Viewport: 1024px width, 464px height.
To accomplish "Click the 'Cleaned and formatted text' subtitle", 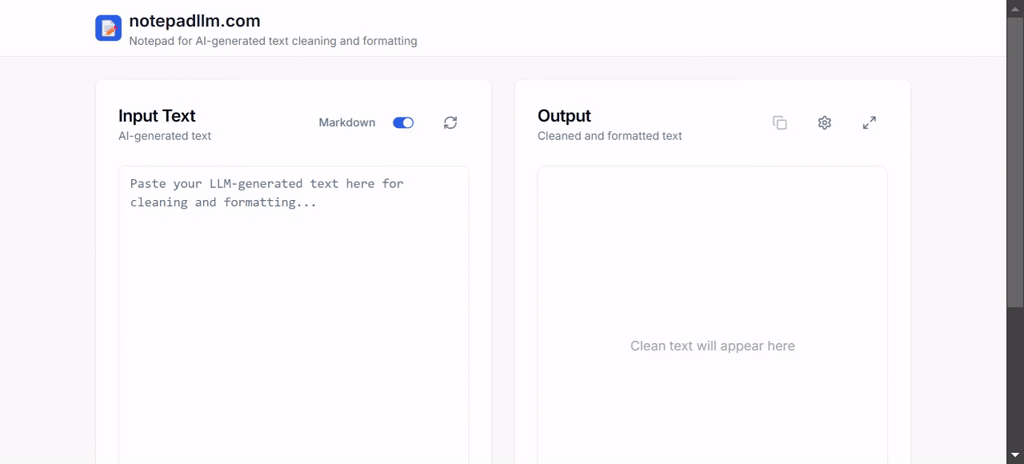I will click(x=610, y=136).
